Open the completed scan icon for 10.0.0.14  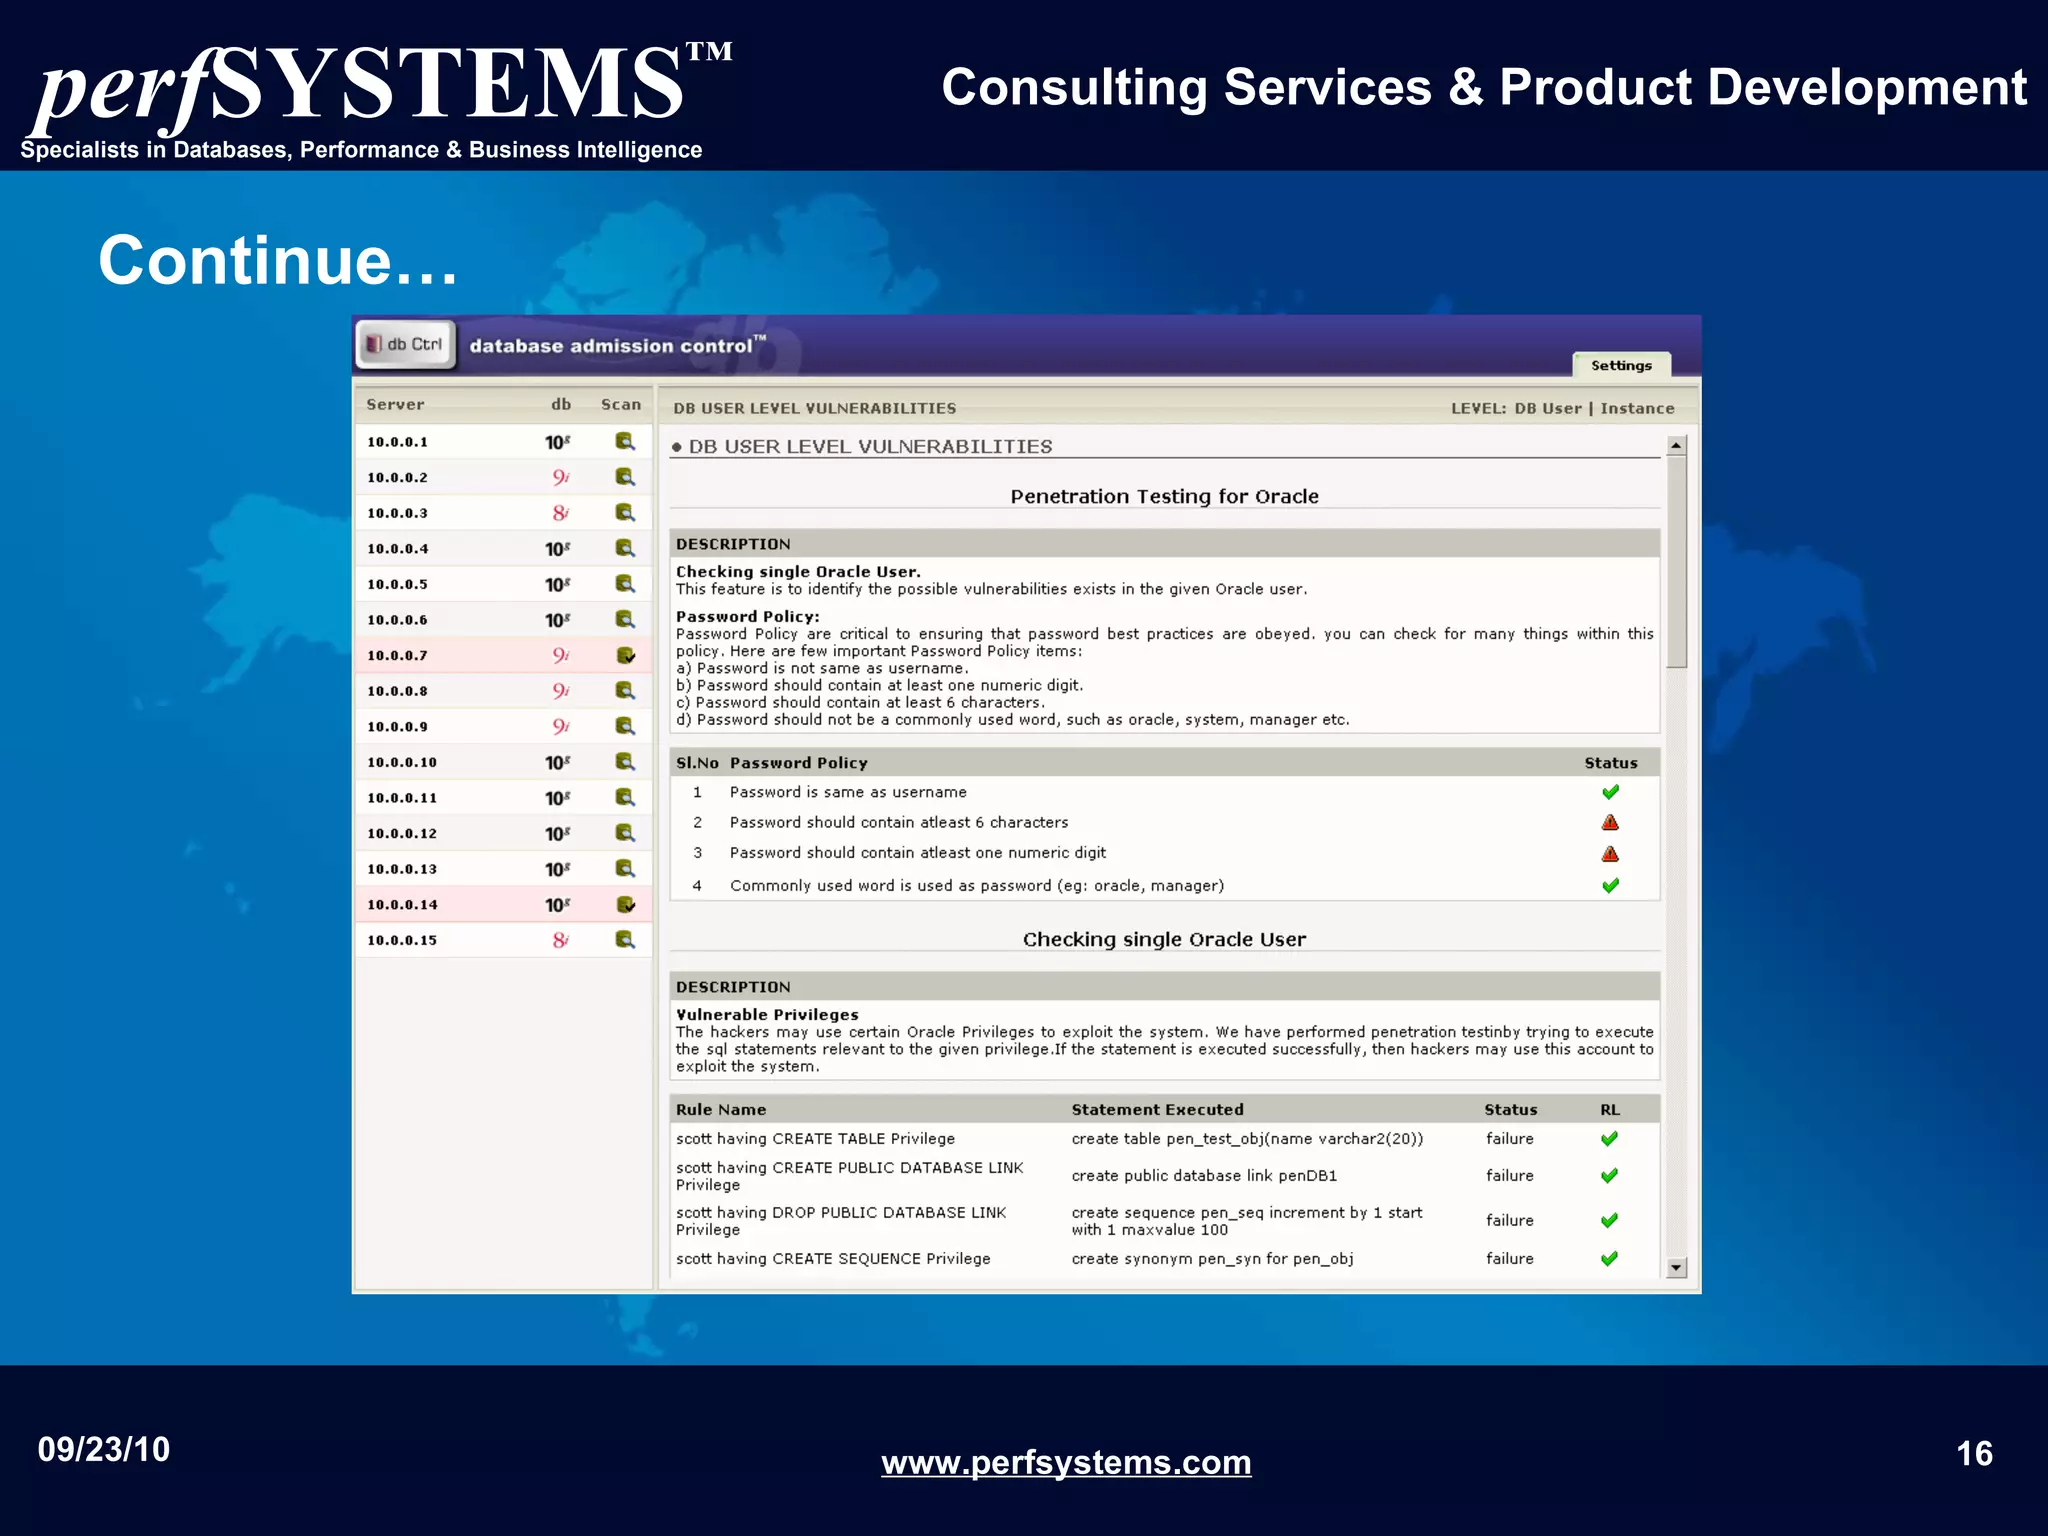[x=626, y=904]
